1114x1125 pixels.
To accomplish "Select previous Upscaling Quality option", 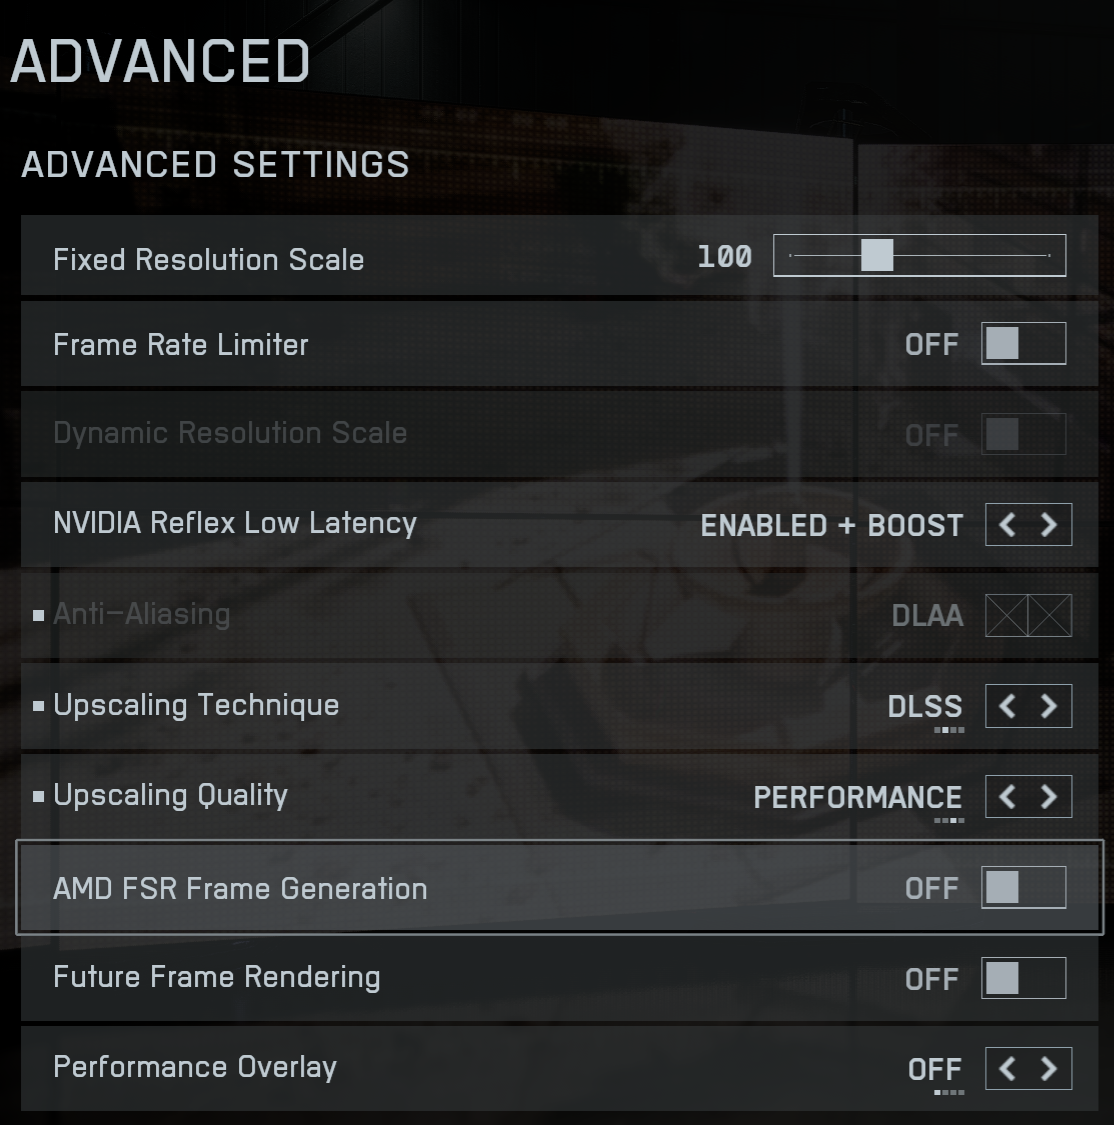I will click(1007, 797).
